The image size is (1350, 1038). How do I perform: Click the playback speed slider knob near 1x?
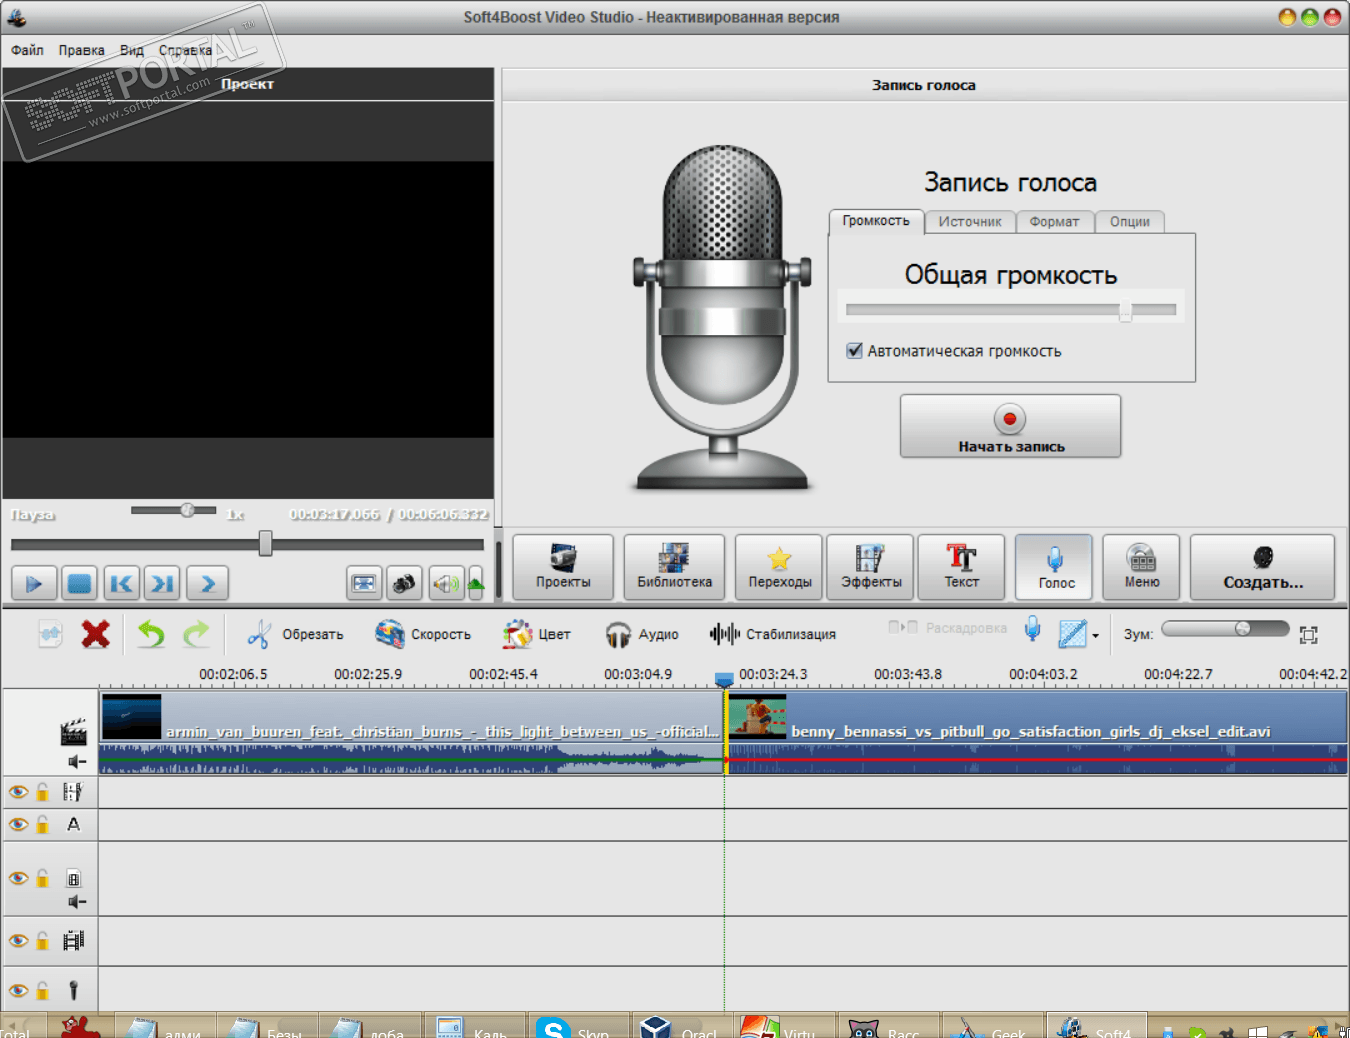pos(187,510)
